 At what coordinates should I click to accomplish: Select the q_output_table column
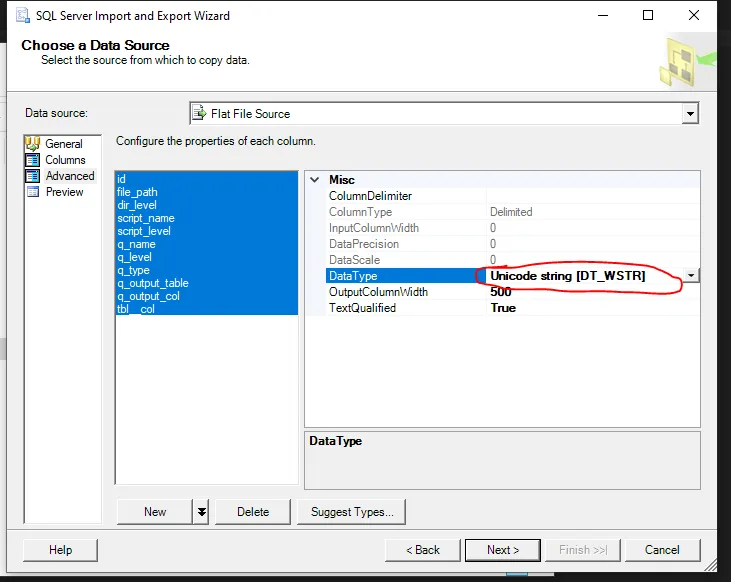click(x=207, y=283)
